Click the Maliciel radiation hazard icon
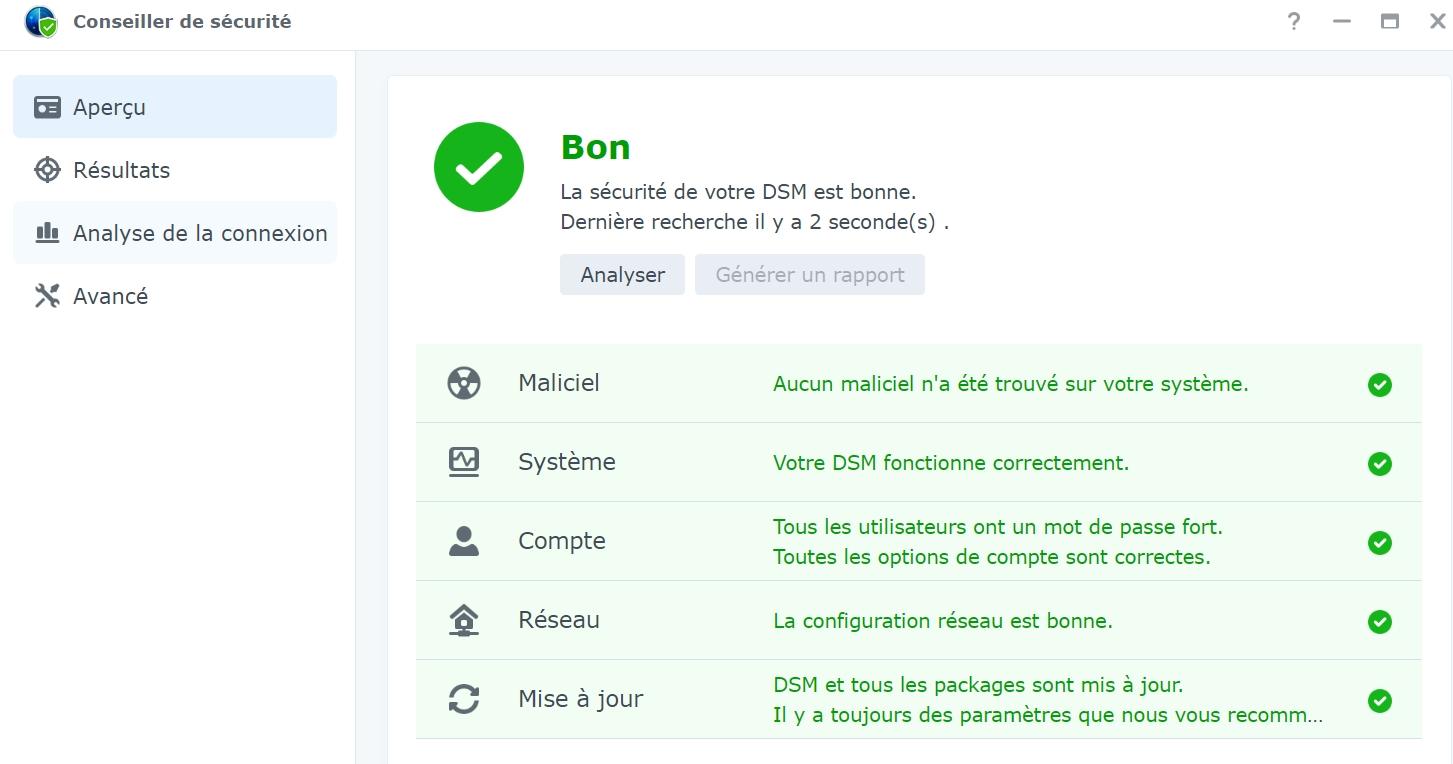The image size is (1453, 764). [x=464, y=383]
